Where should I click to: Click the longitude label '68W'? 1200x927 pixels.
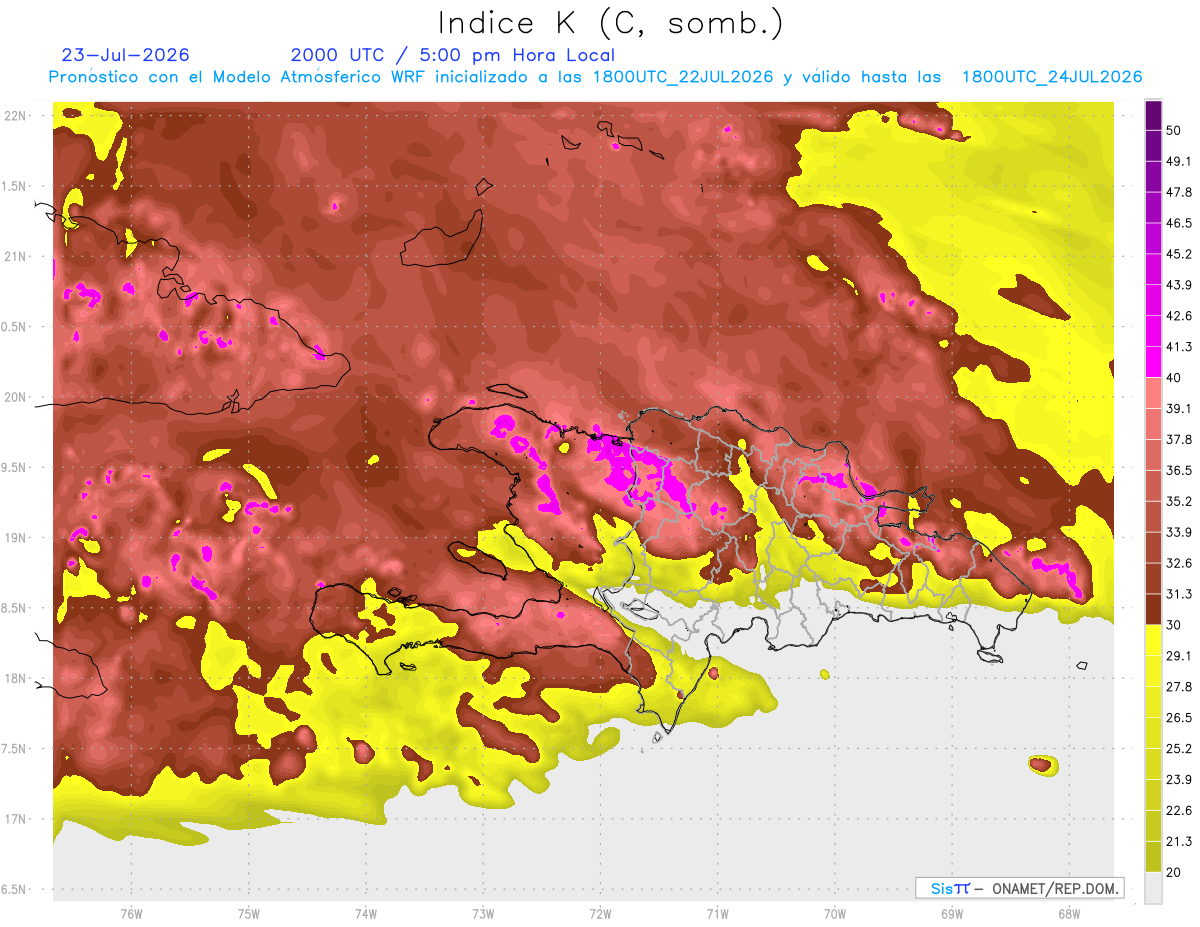[x=1068, y=913]
